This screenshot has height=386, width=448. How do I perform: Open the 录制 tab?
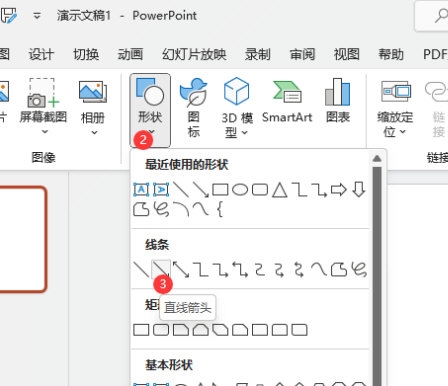(258, 54)
